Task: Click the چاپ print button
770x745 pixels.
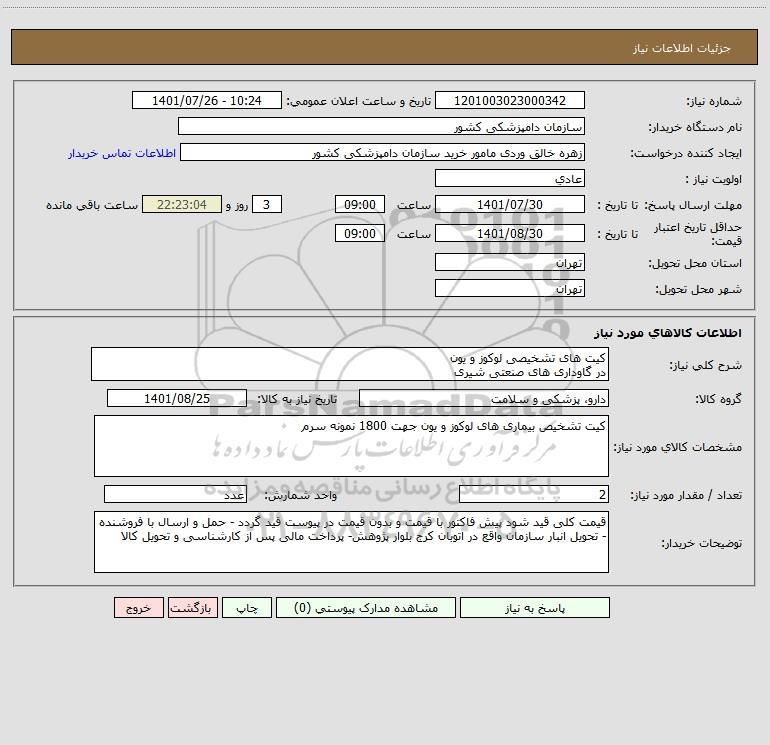Action: (247, 608)
